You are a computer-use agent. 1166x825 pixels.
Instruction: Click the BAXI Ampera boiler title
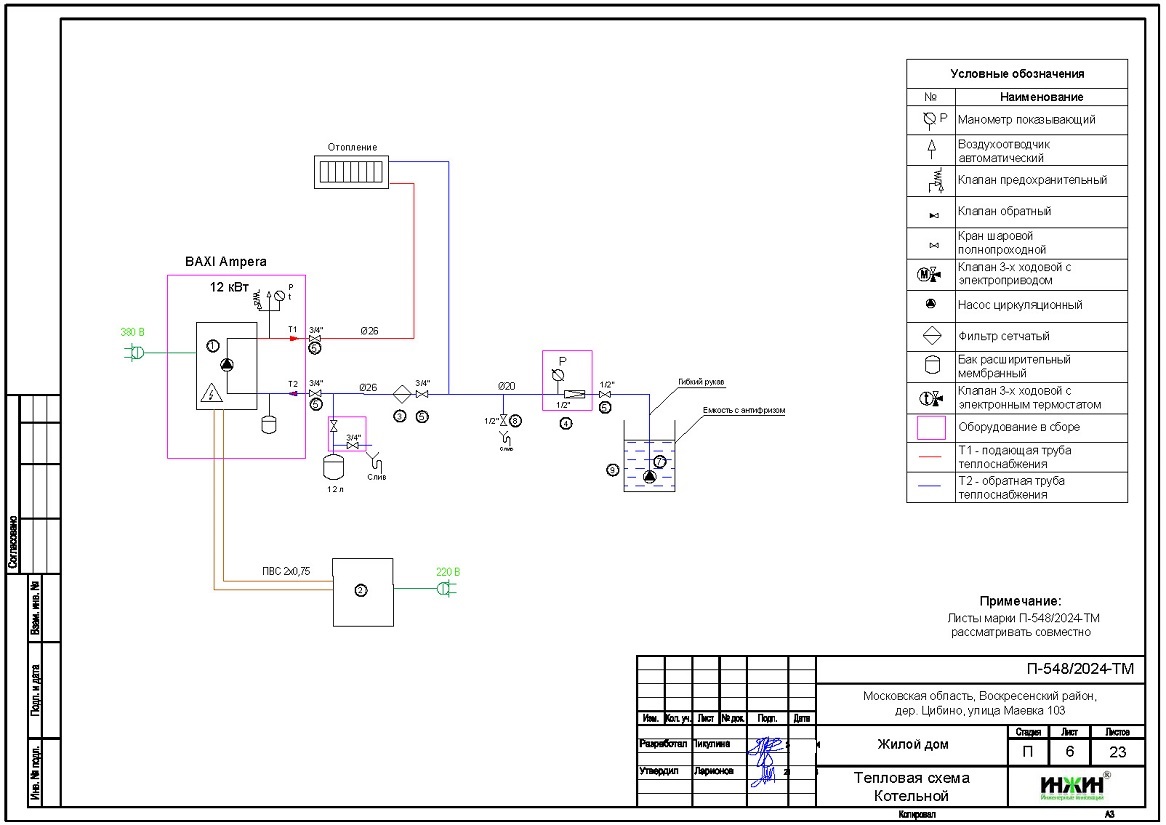[x=226, y=261]
